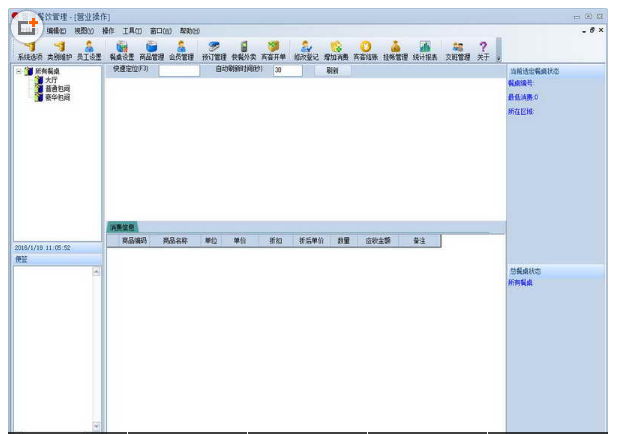Image resolution: width=618 pixels, height=434 pixels.
Task: Open the 帮助 menu
Action: [x=190, y=31]
